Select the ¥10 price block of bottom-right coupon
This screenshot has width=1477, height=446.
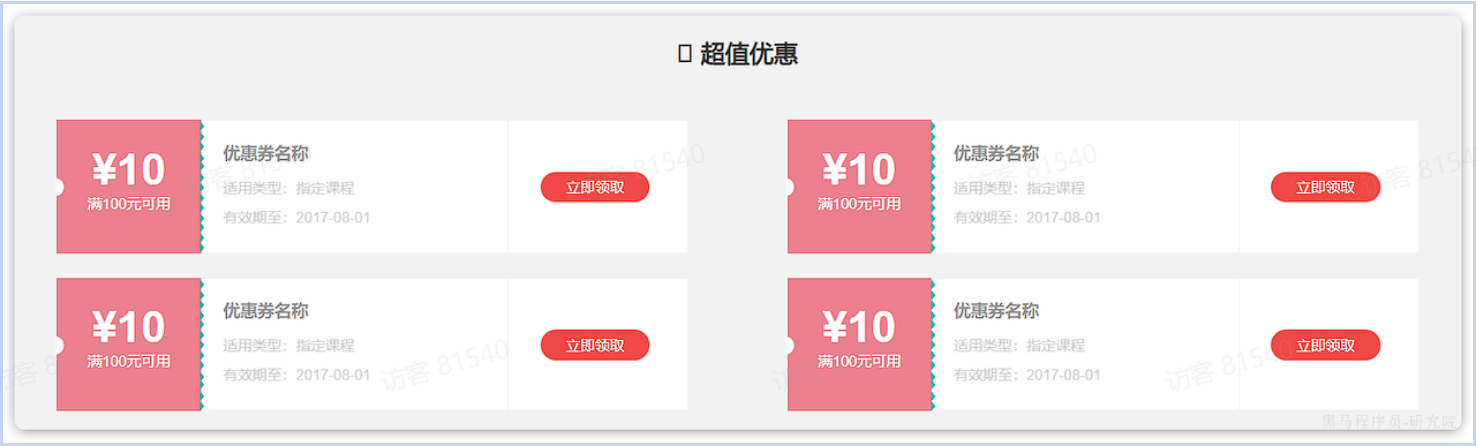860,344
